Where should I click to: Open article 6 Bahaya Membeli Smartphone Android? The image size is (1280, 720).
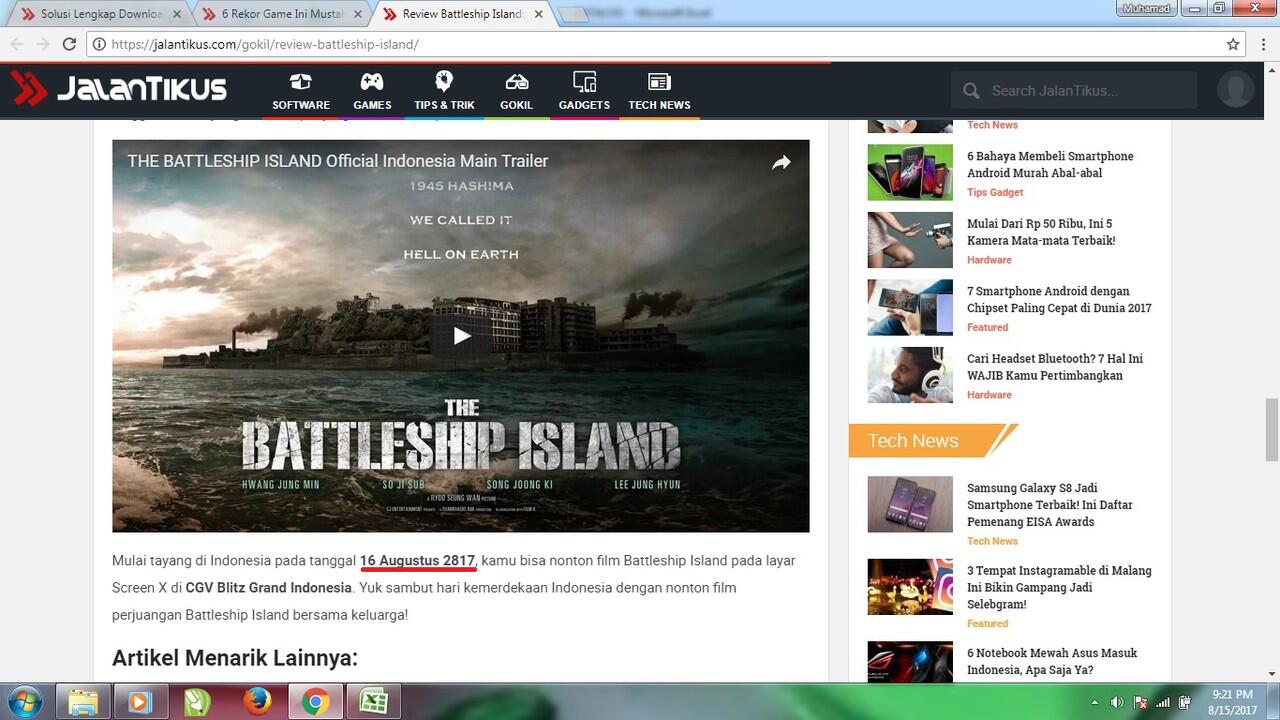point(1050,164)
